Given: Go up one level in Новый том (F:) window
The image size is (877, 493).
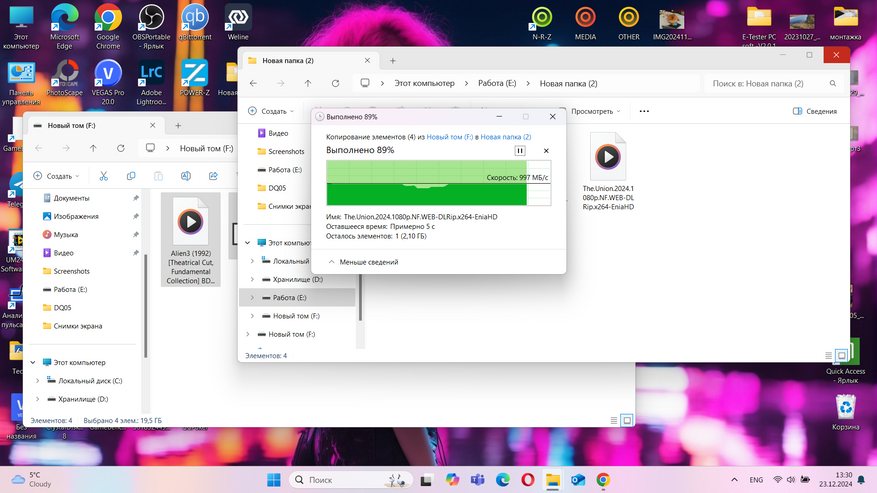Looking at the screenshot, I should point(93,148).
